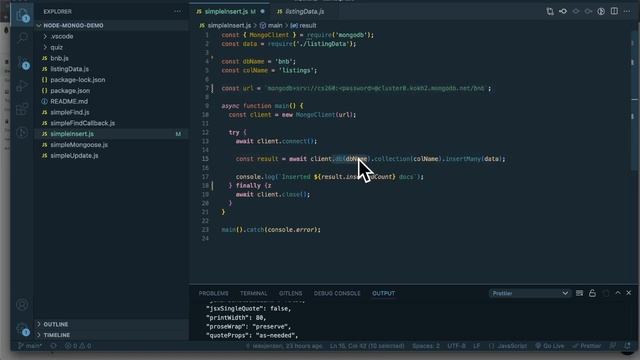Click errors and warnings count in status bar
Viewport: 640px width, 360px height.
pyautogui.click(x=78, y=346)
